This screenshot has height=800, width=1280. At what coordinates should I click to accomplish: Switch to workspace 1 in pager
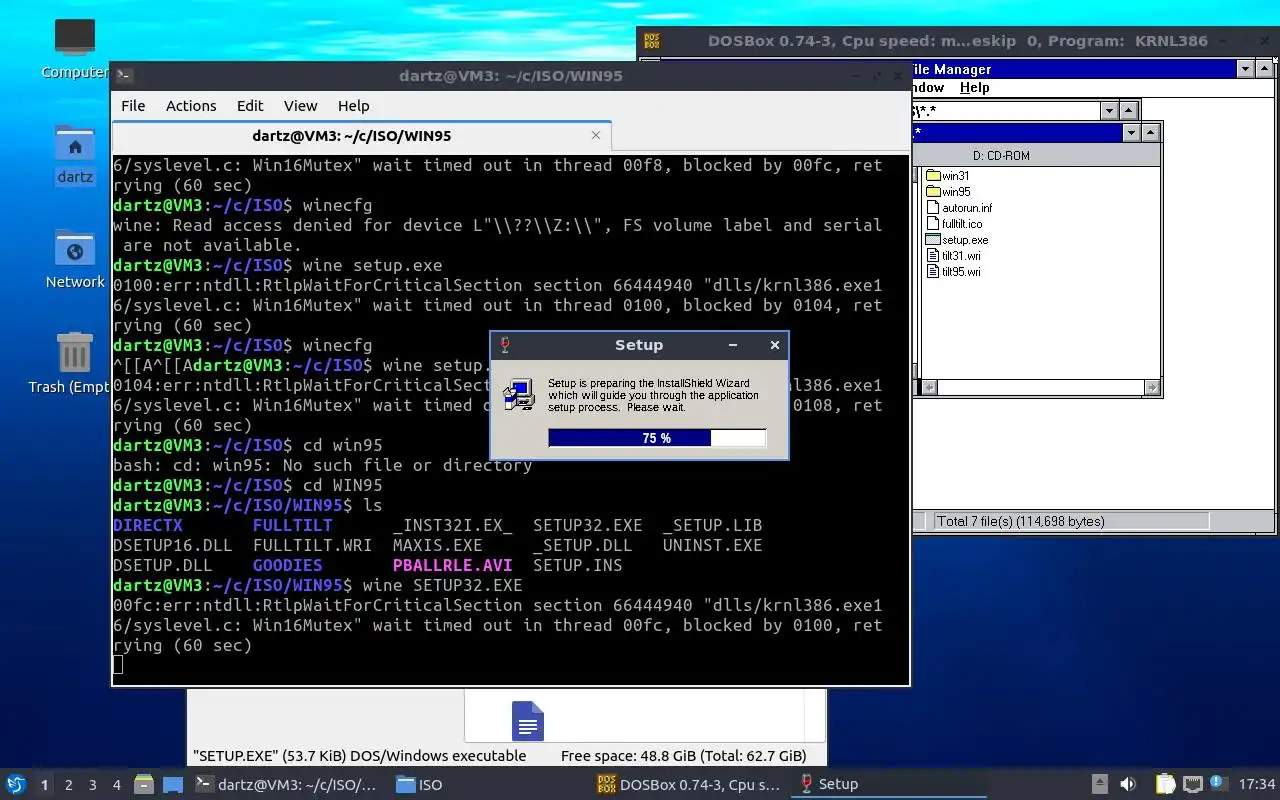tap(45, 785)
